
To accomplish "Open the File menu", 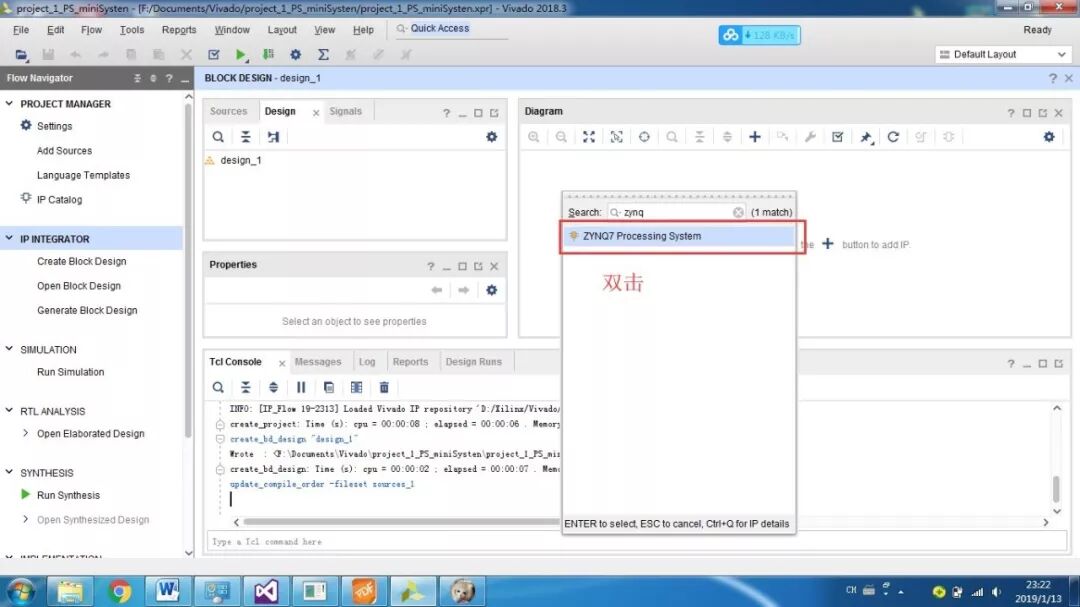I will pyautogui.click(x=21, y=30).
